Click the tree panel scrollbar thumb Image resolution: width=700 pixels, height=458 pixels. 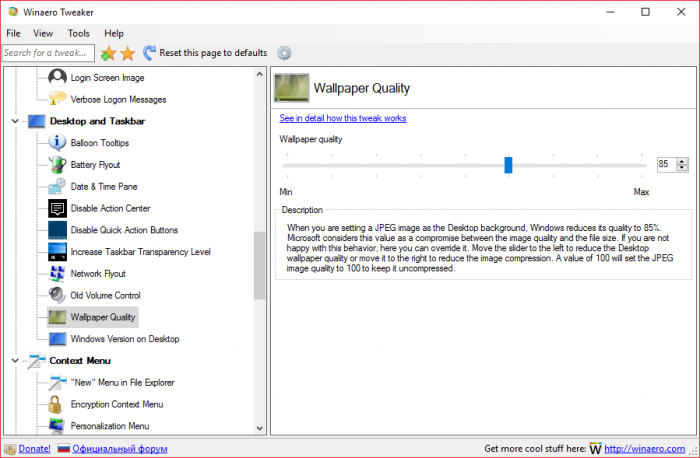(x=260, y=265)
